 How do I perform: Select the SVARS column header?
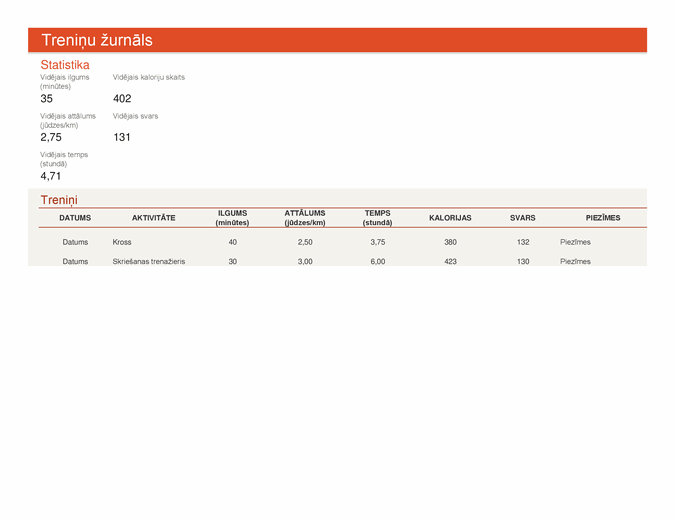click(522, 218)
